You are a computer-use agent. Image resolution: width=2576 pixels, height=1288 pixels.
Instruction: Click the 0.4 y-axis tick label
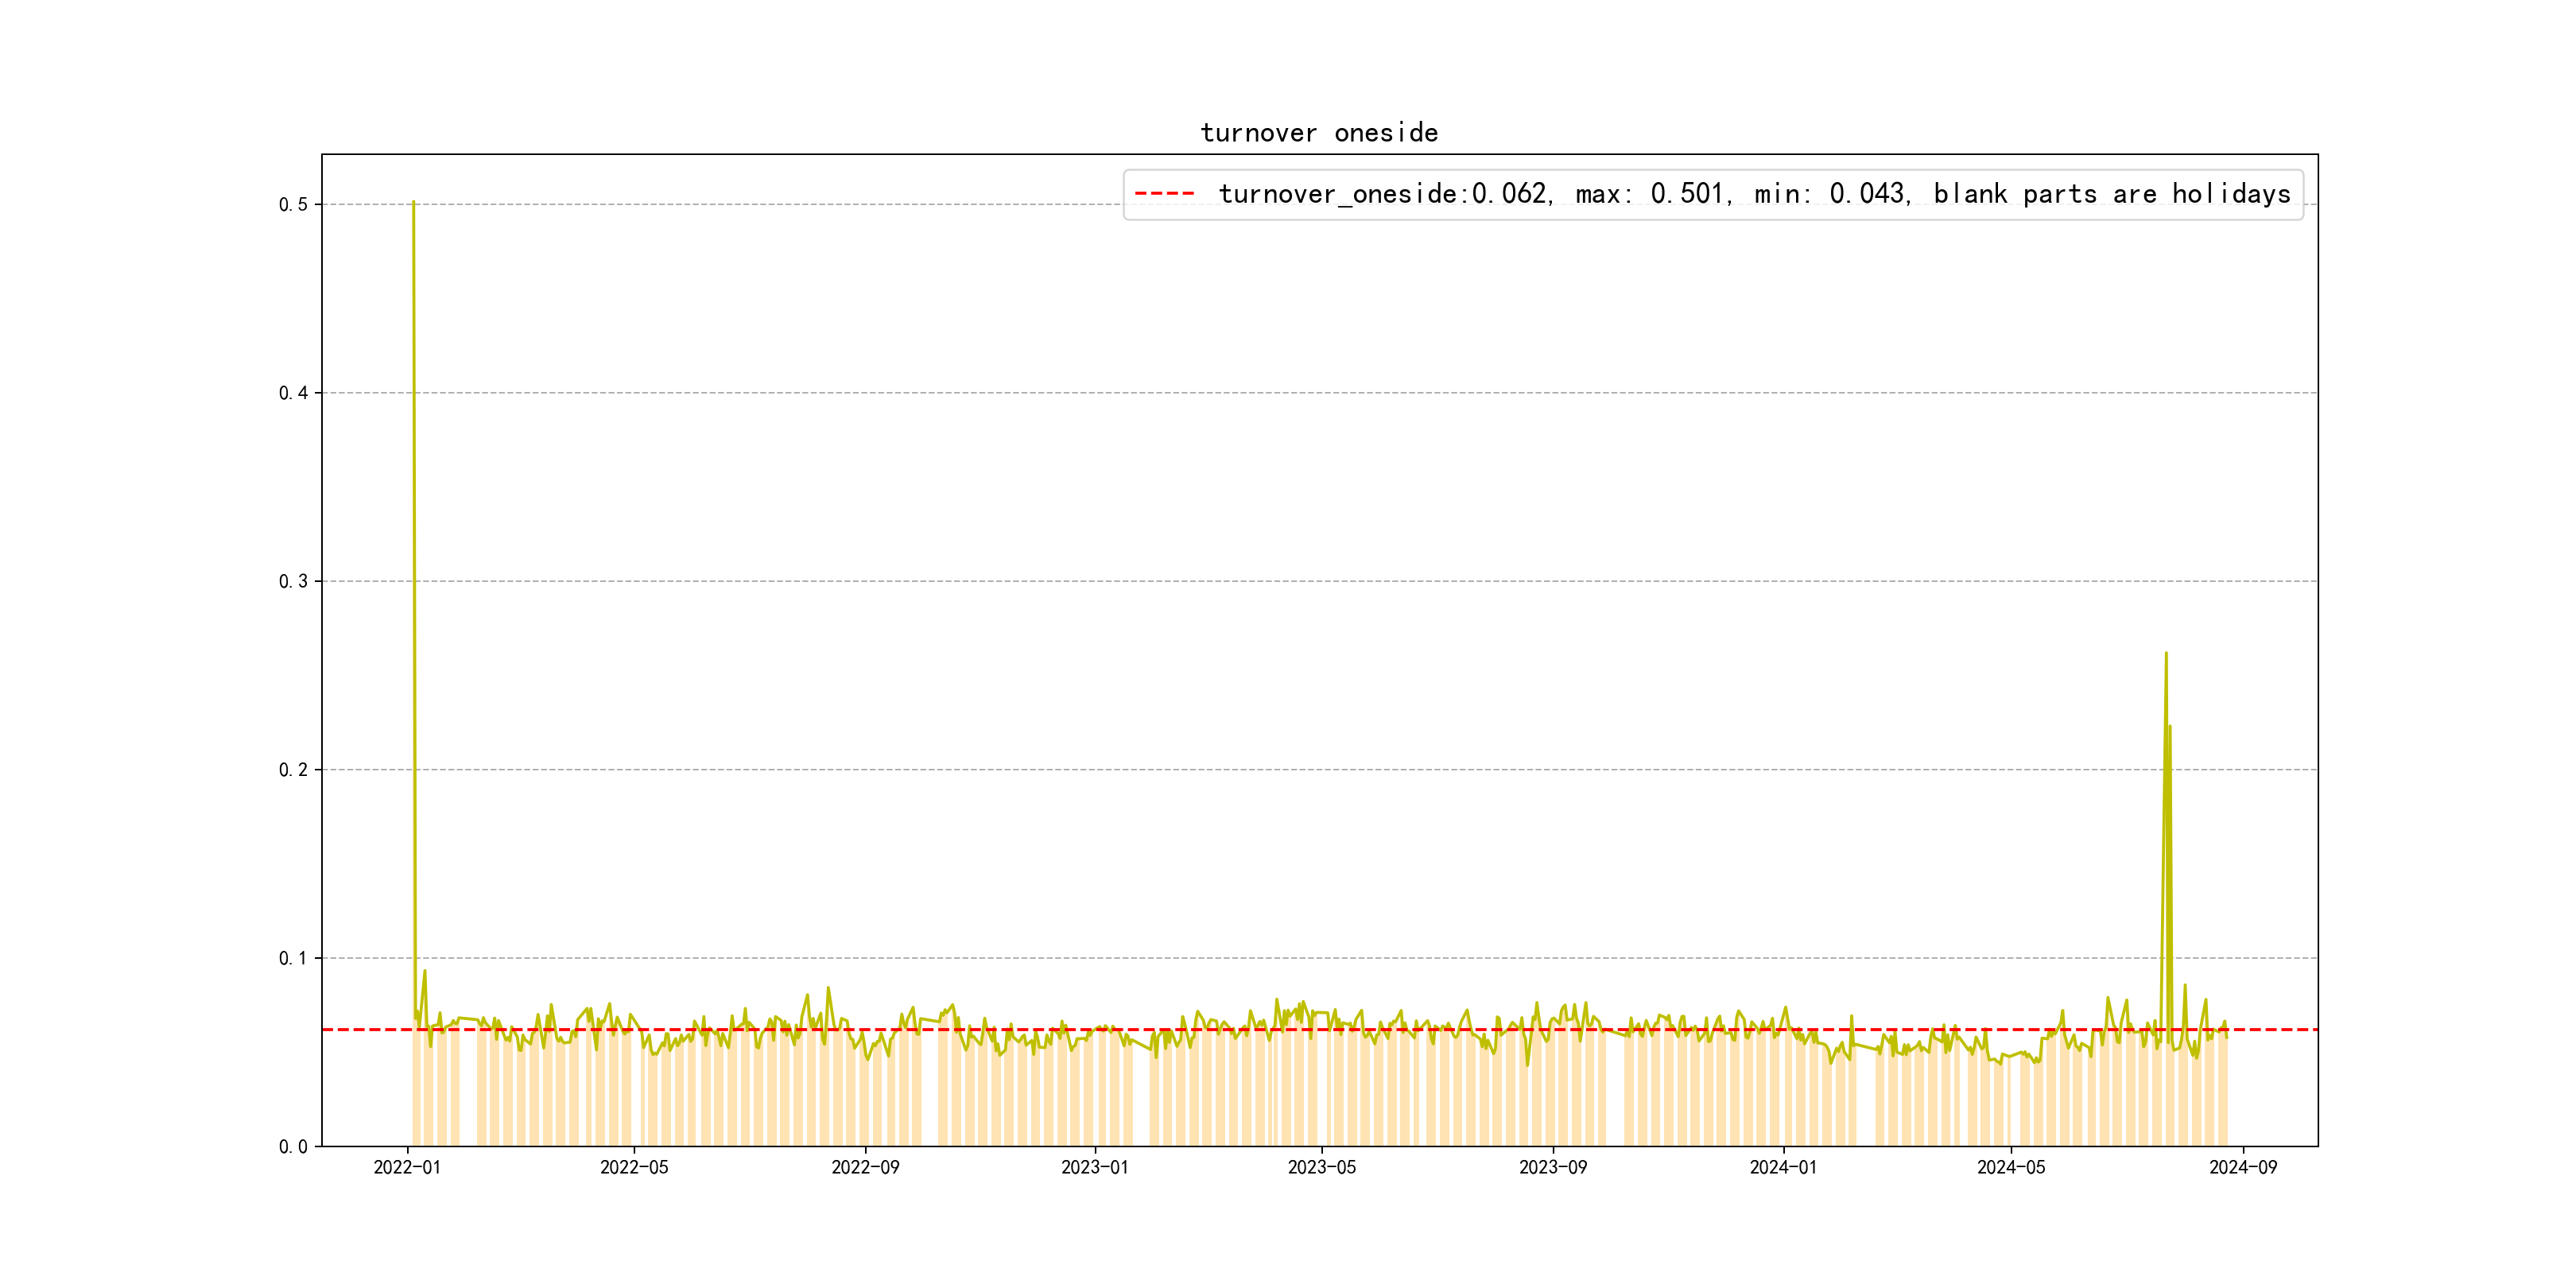(x=293, y=393)
